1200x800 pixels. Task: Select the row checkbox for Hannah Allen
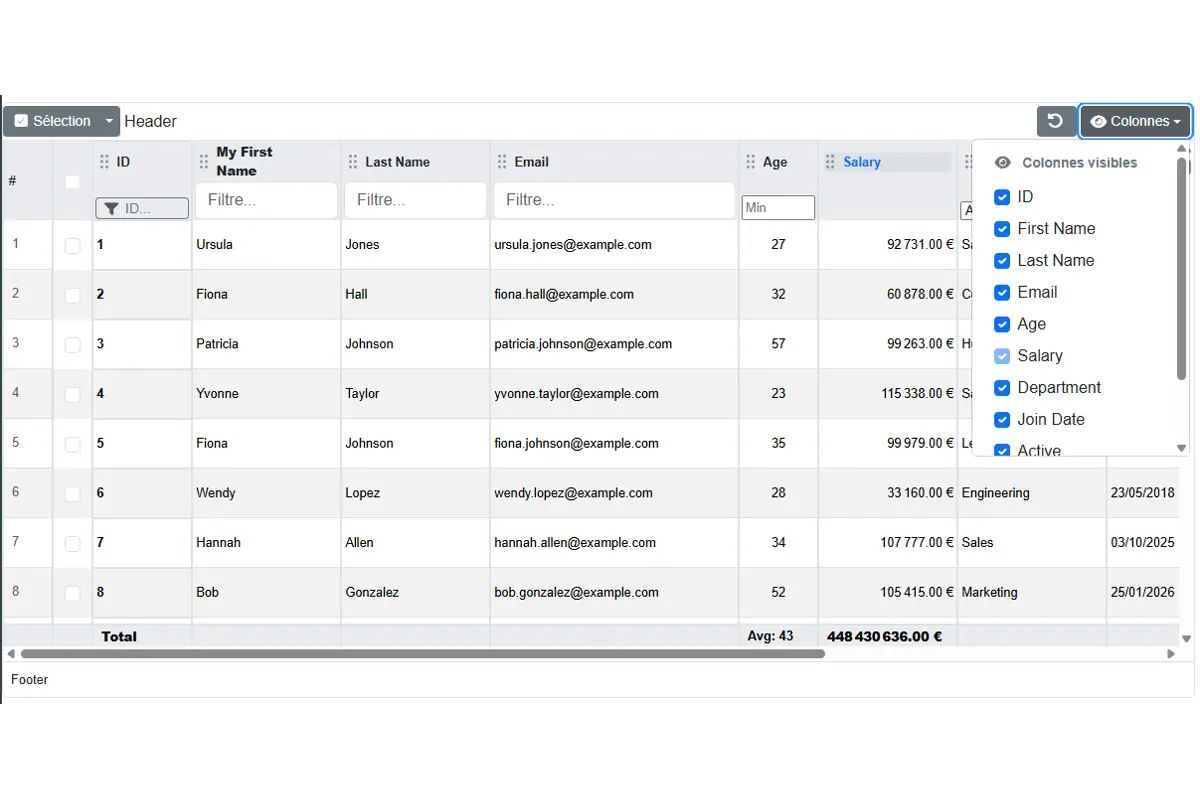point(72,543)
